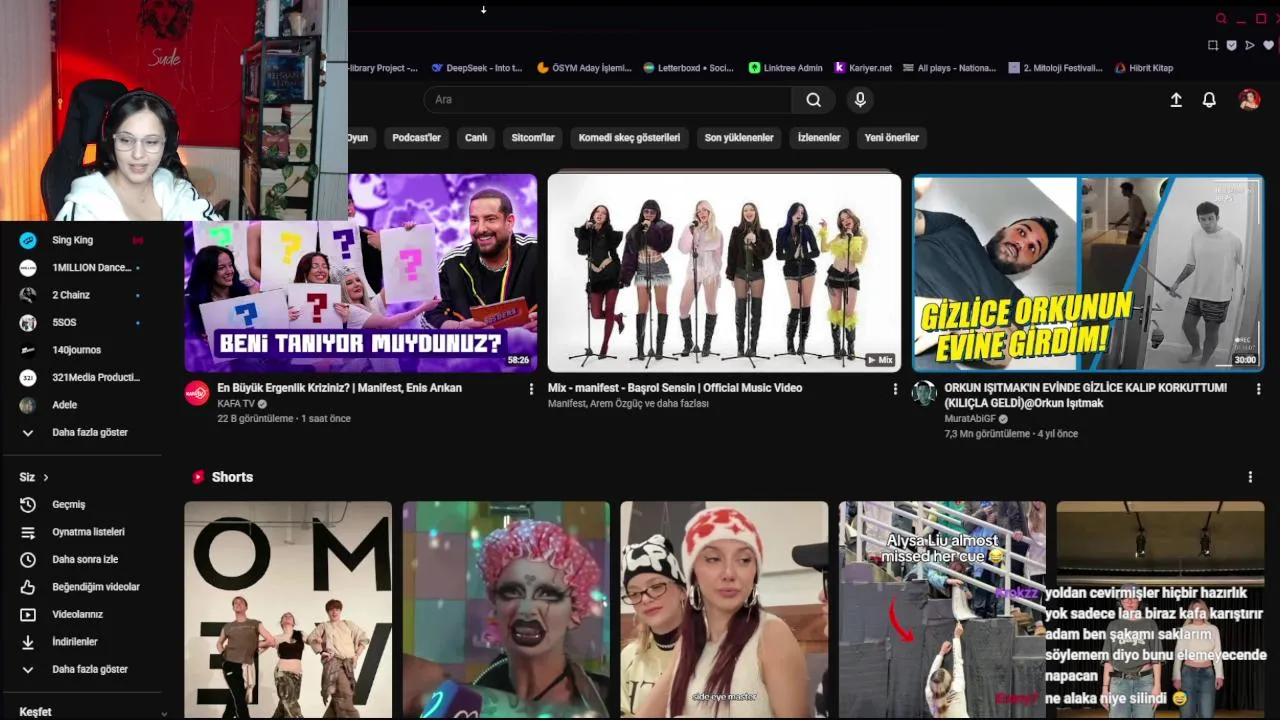Screen dimensions: 1280x720
Task: Open the notifications bell
Action: tap(1209, 100)
